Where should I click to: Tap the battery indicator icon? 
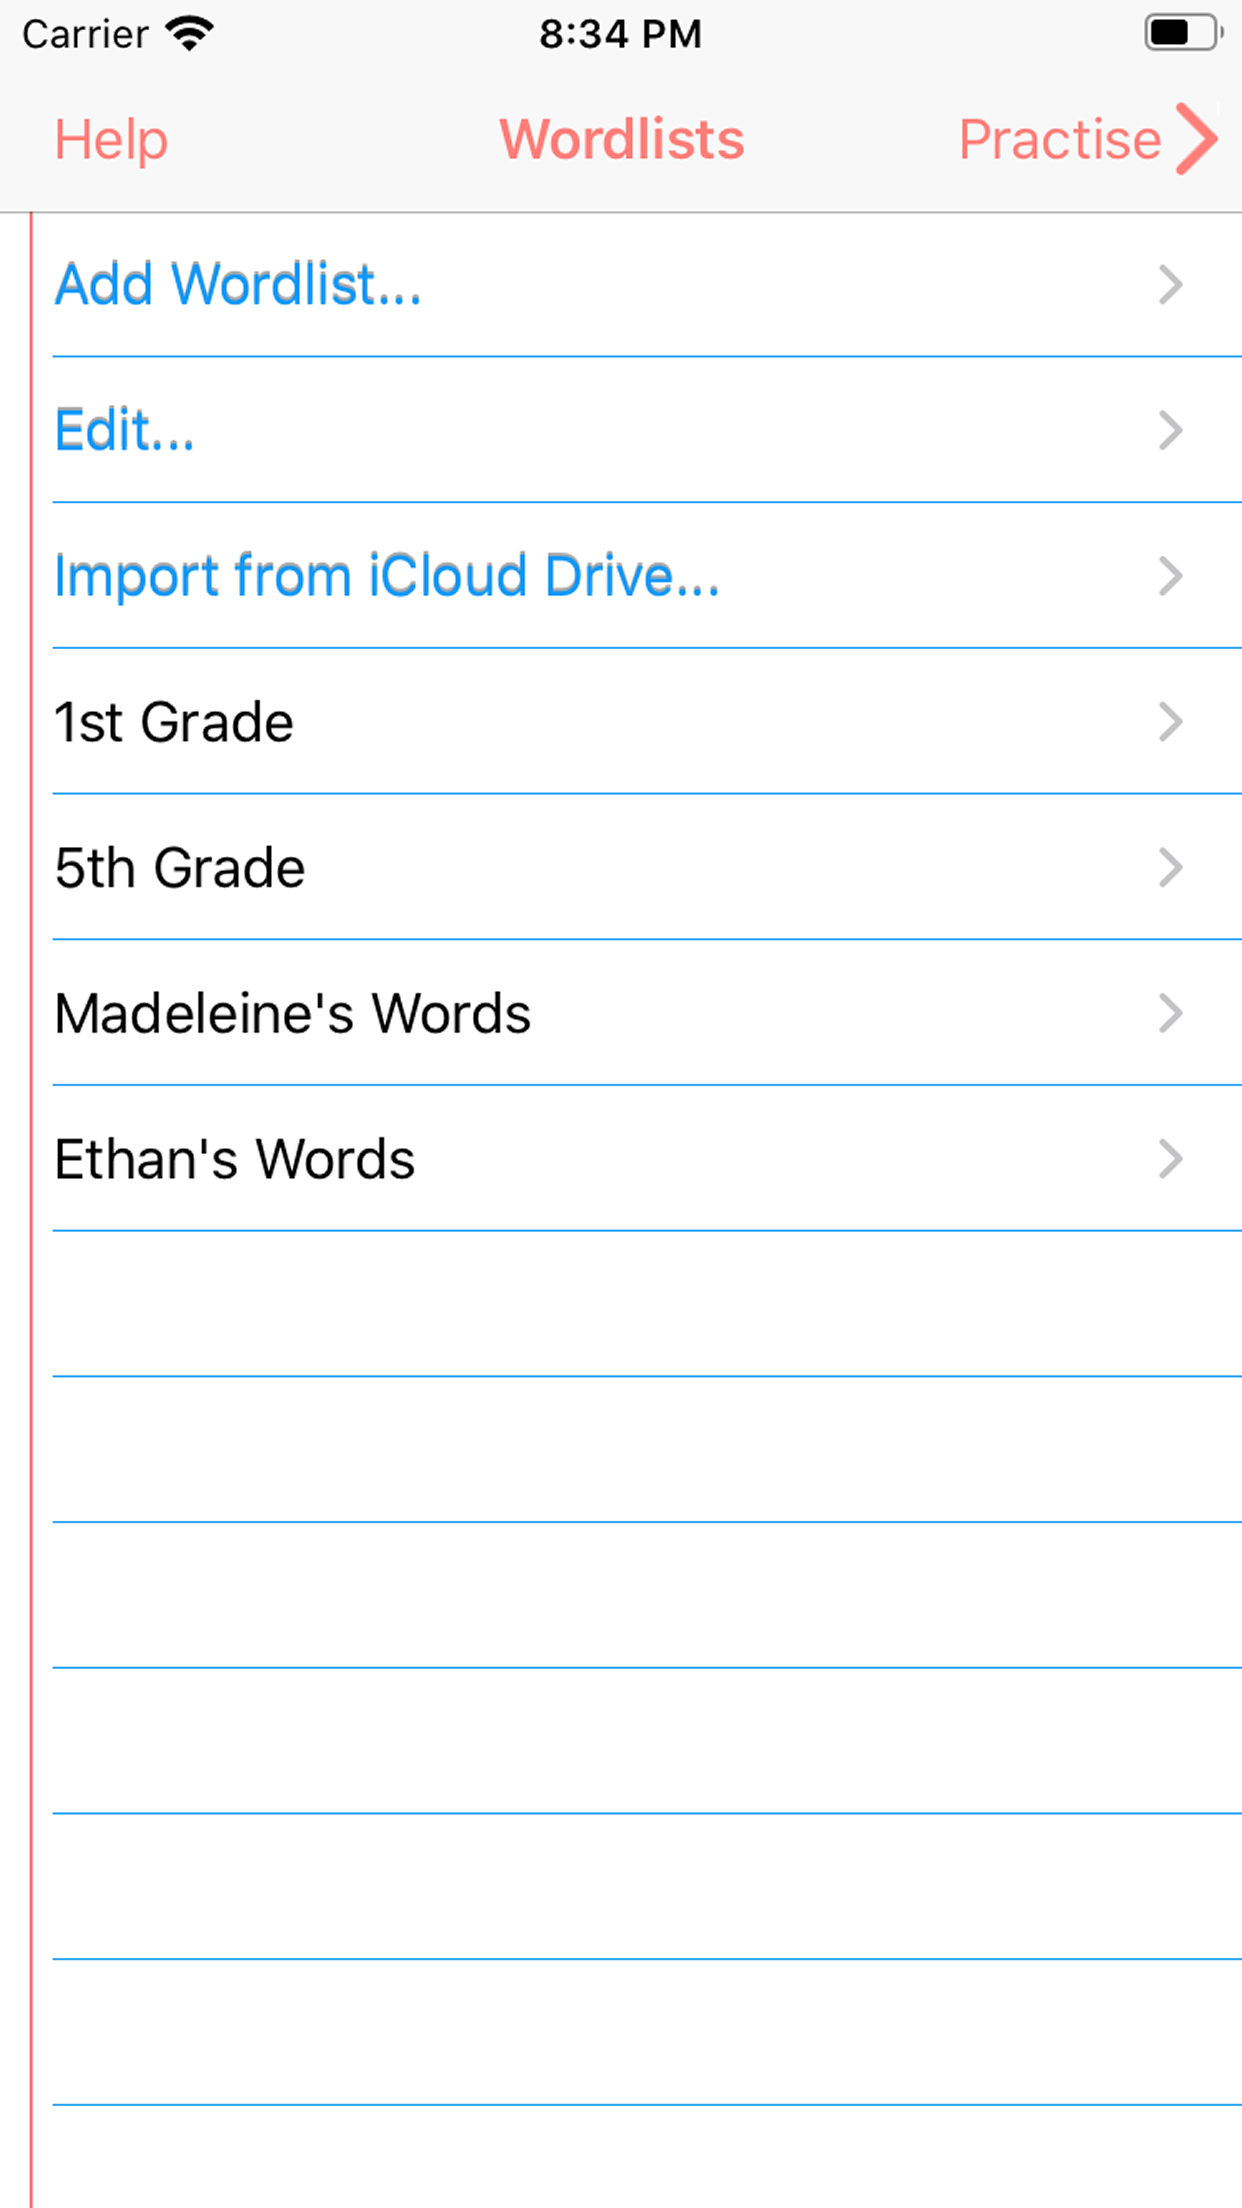tap(1183, 33)
